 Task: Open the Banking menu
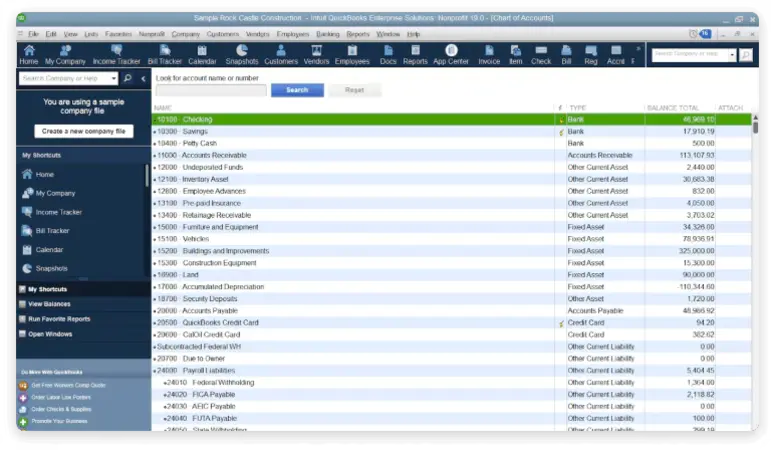[x=328, y=34]
